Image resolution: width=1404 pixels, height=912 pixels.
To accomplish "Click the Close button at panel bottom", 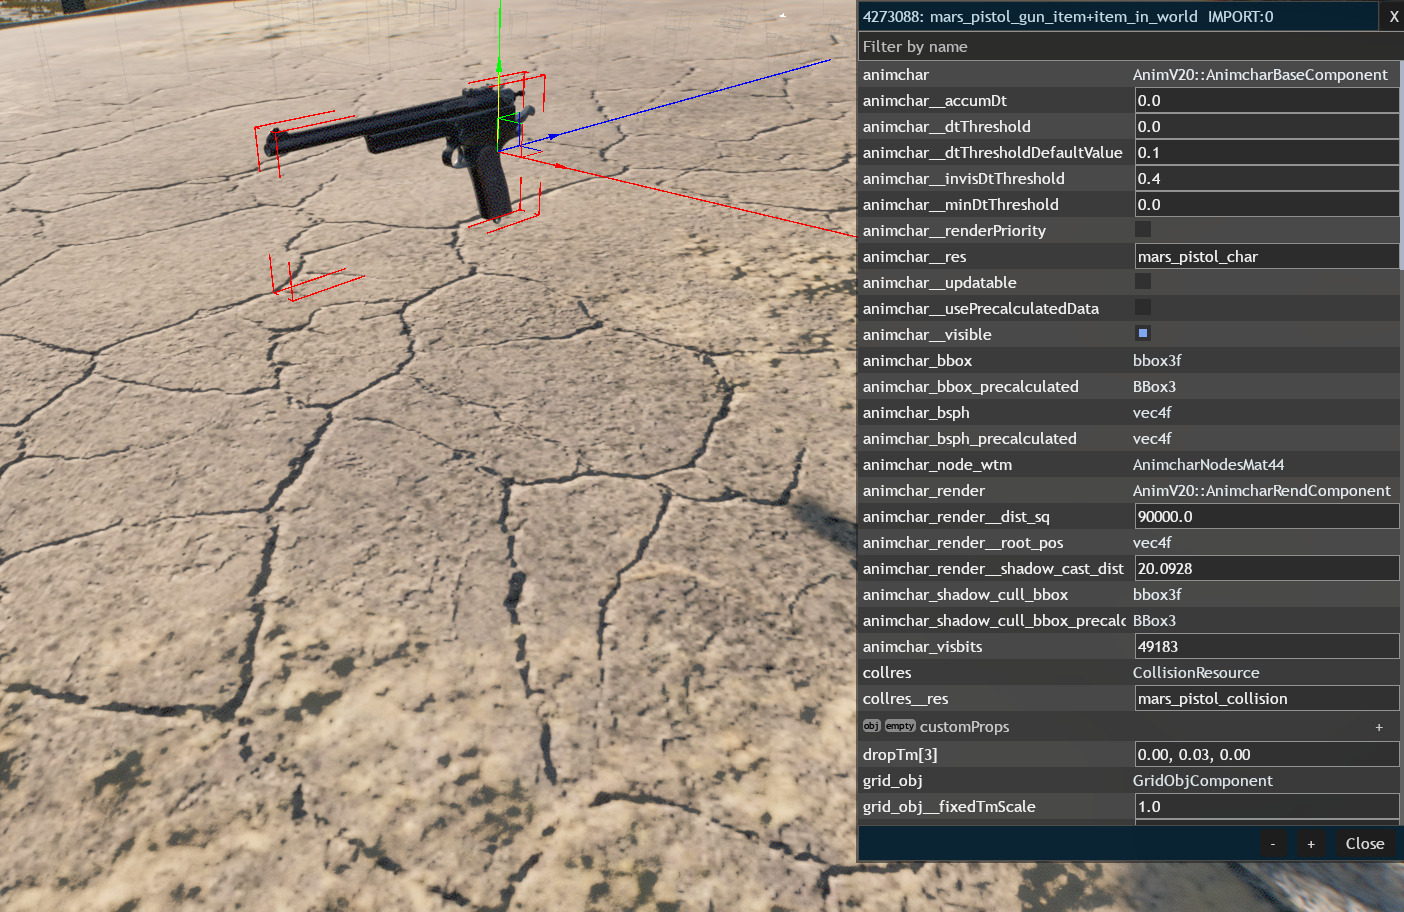I will 1364,844.
